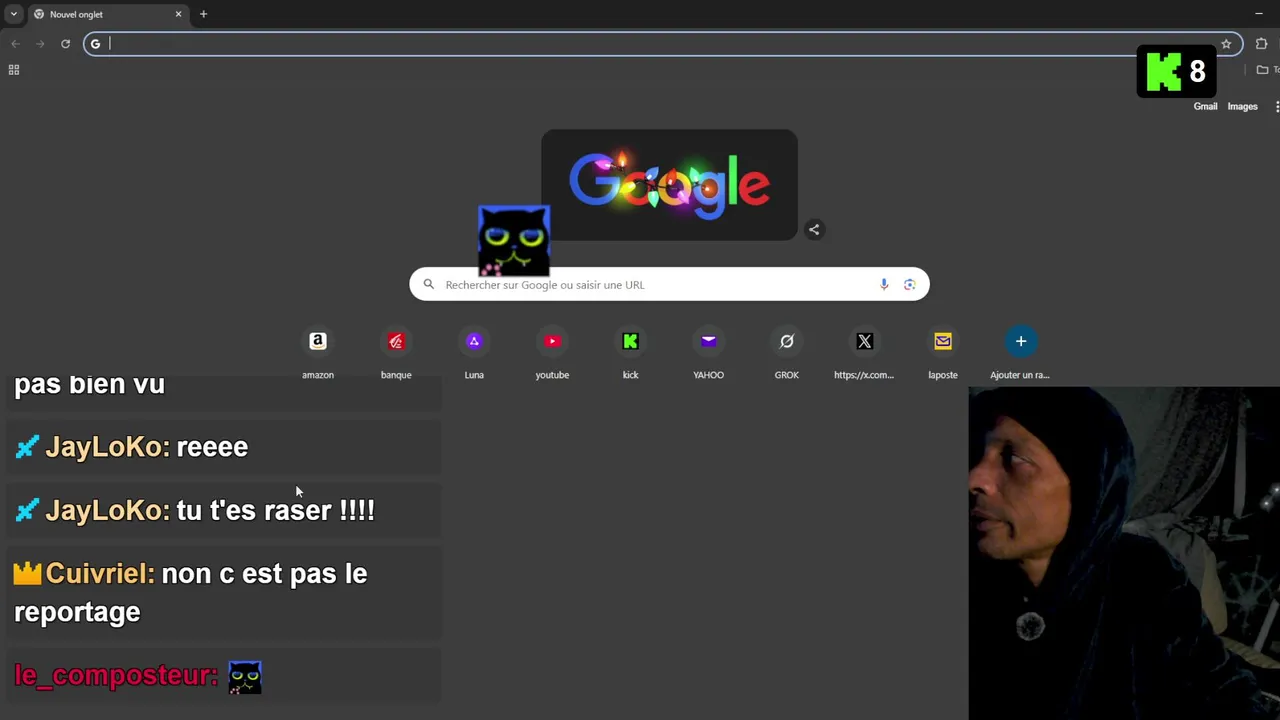
Task: Open the apps grid in bookmarks bar
Action: coord(14,70)
